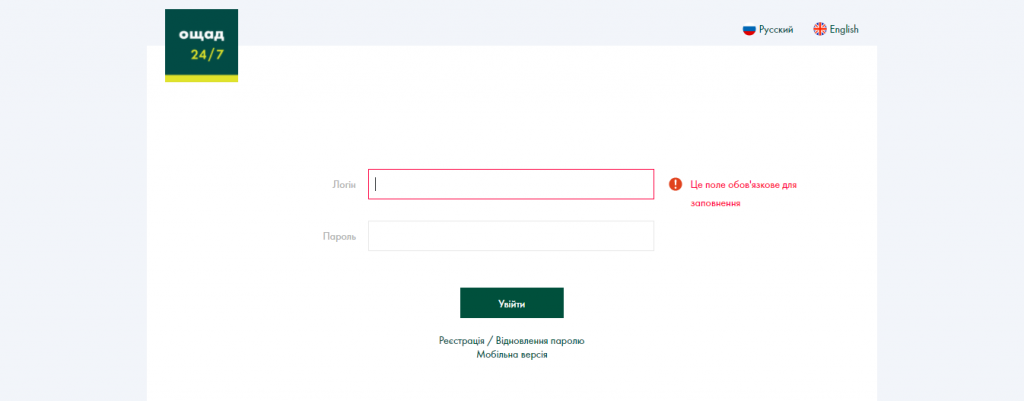This screenshot has height=401, width=1024.
Task: Click the 24/7 text in the logo
Action: coord(207,55)
